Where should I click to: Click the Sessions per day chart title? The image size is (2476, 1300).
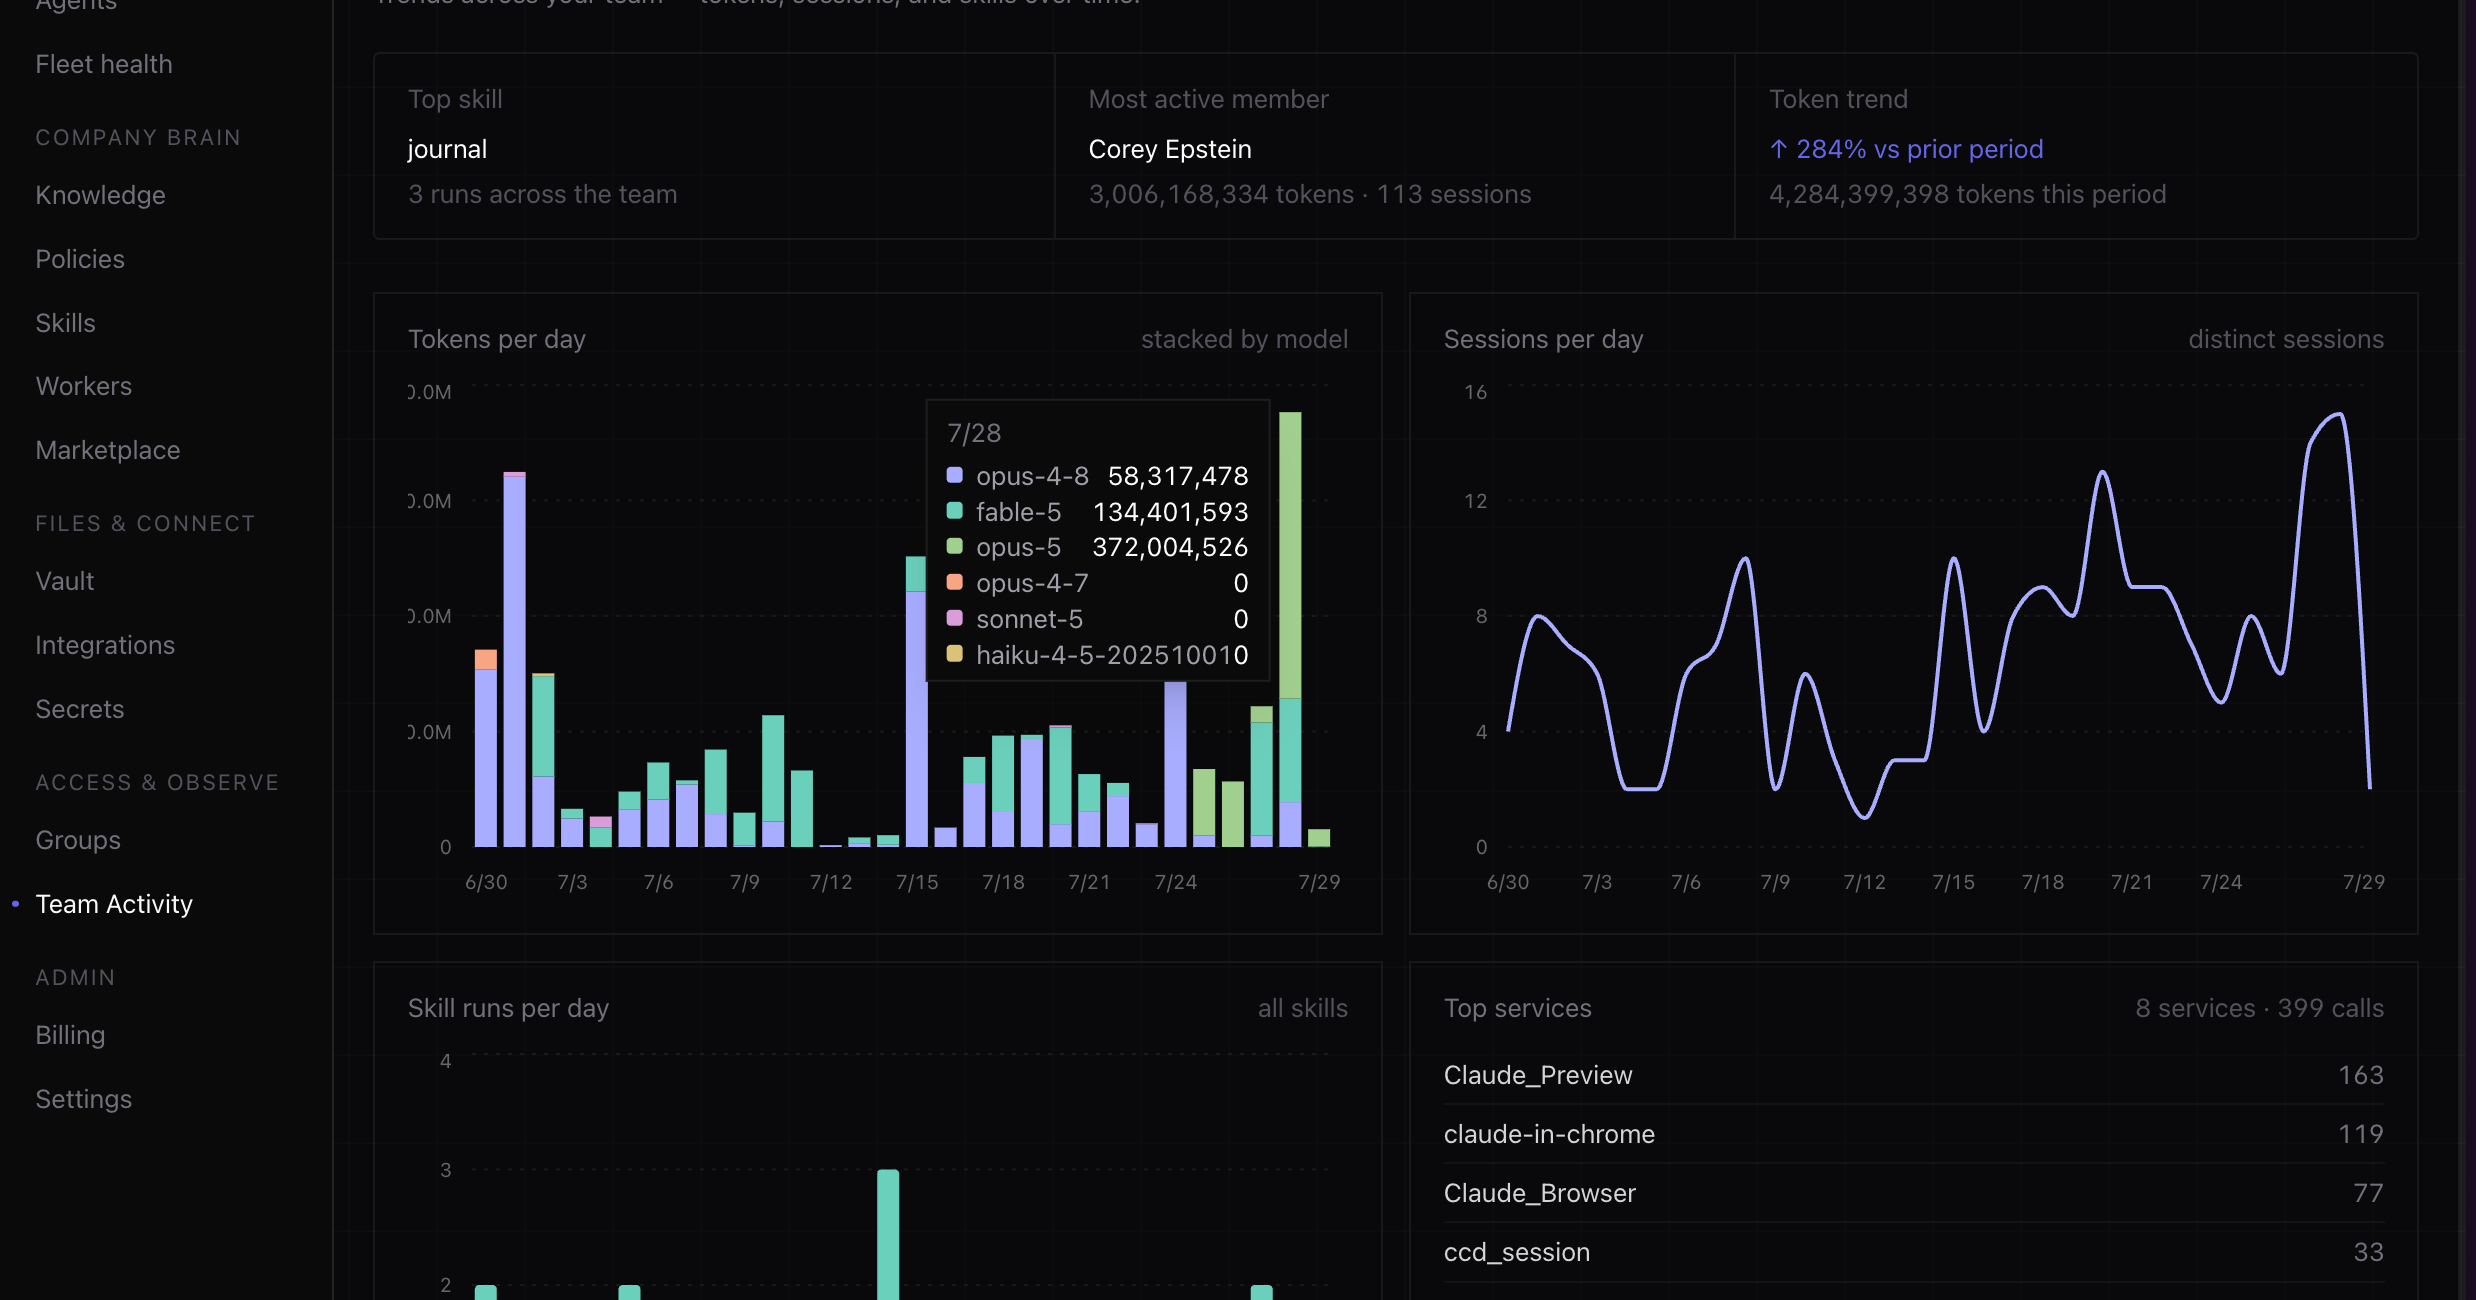[1543, 339]
